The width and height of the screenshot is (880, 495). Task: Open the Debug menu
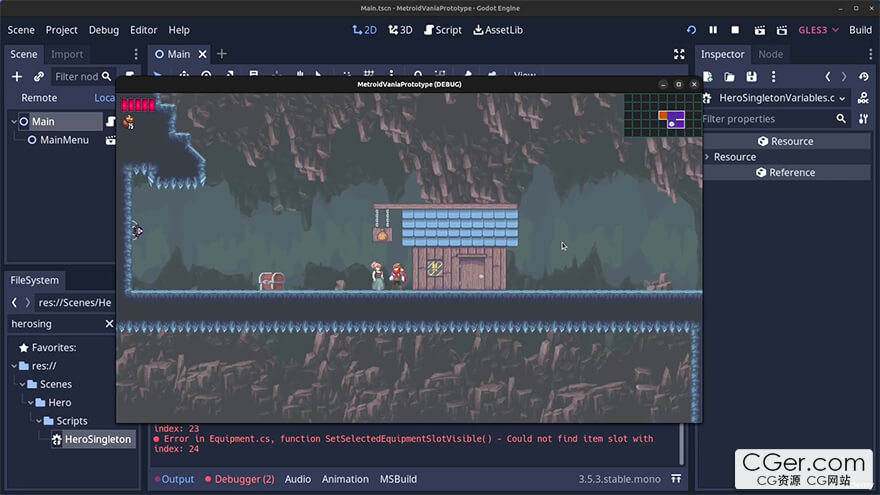(x=103, y=30)
